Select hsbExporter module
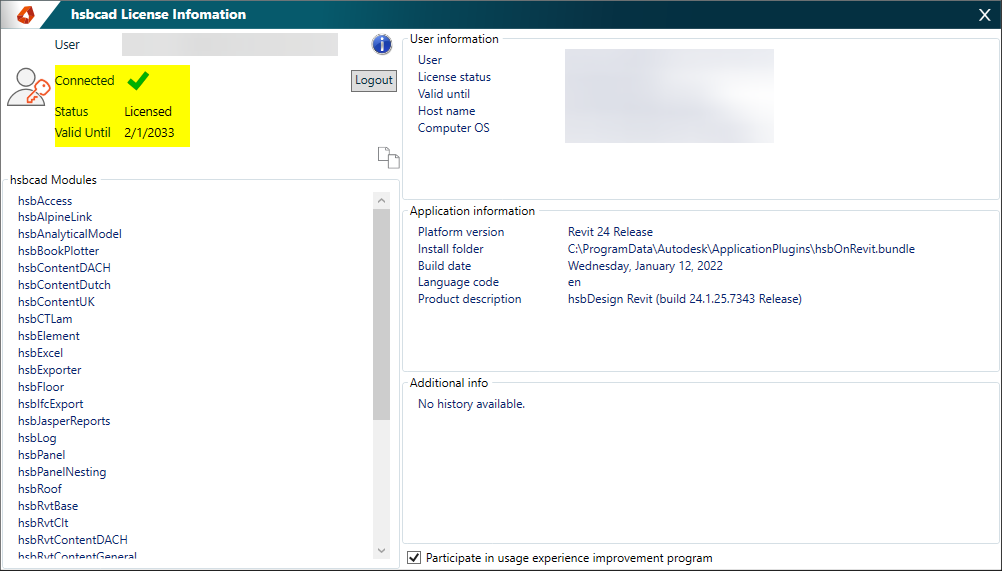The image size is (1002, 571). [50, 370]
